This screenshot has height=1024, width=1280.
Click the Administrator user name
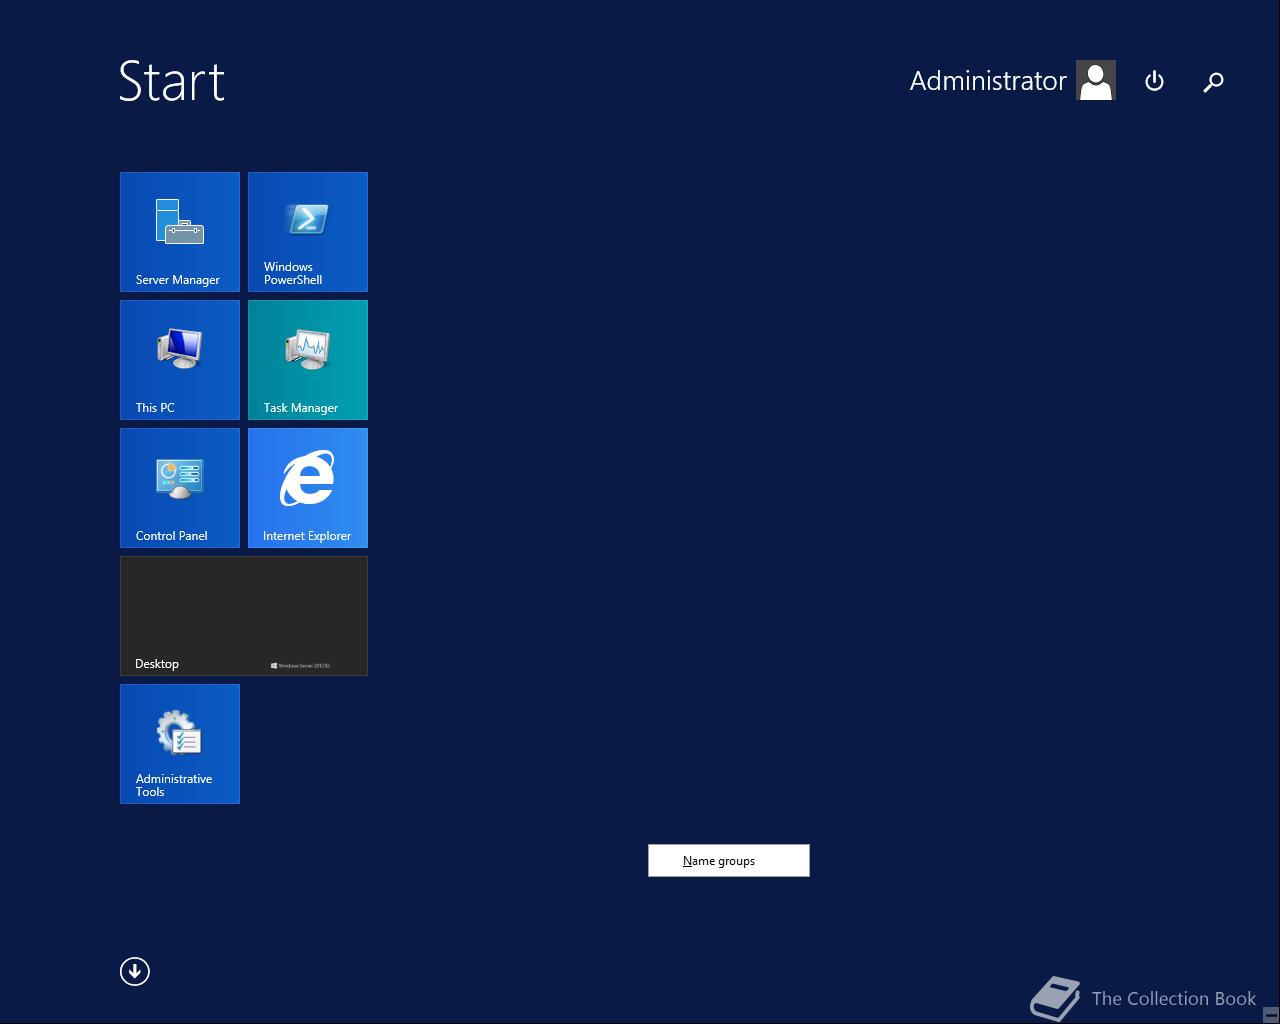[x=988, y=81]
